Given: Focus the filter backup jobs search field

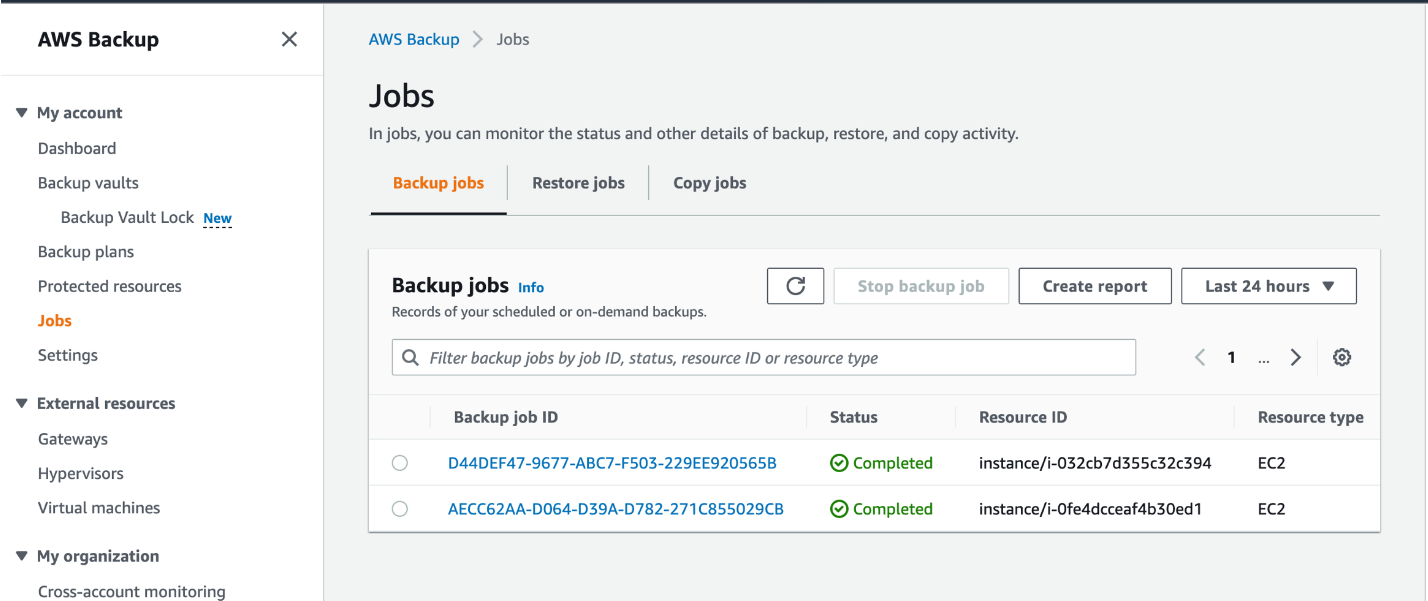Looking at the screenshot, I should click(x=764, y=357).
